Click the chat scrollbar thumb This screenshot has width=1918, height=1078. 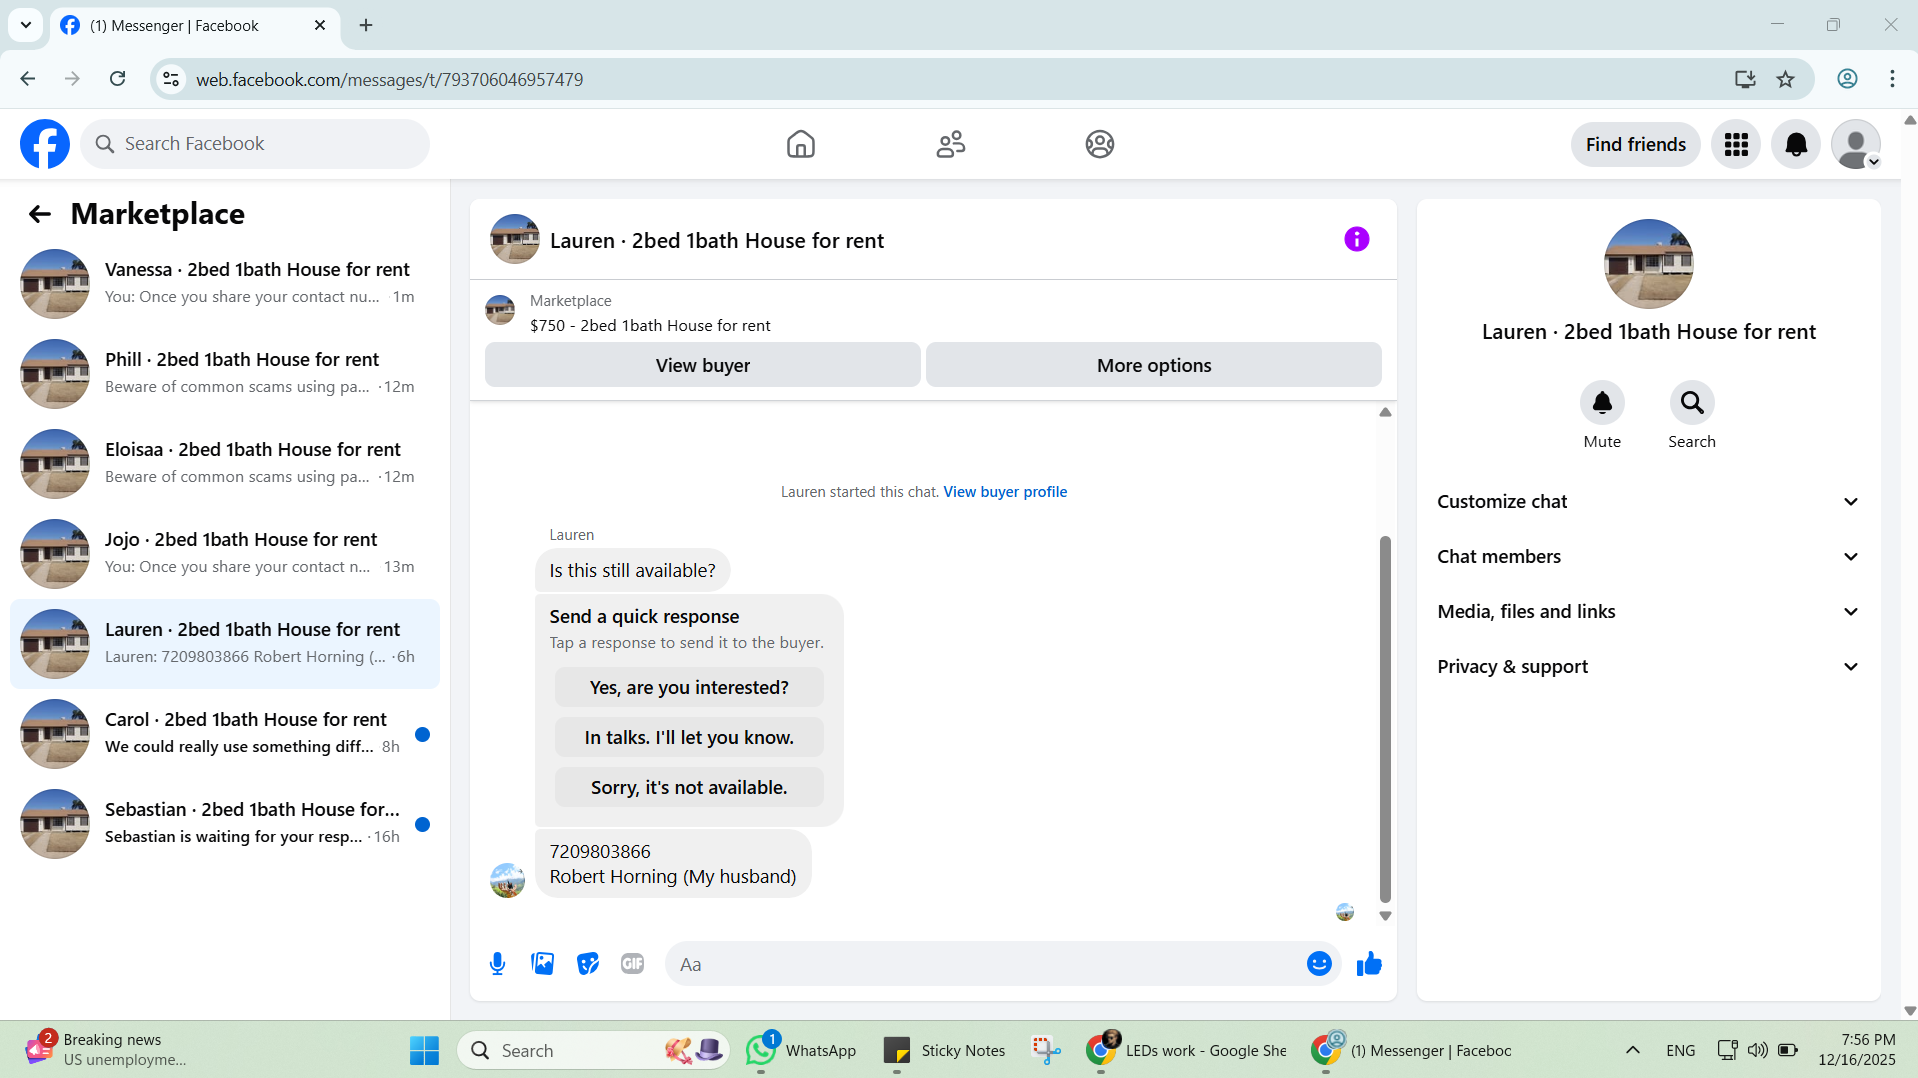(1385, 719)
